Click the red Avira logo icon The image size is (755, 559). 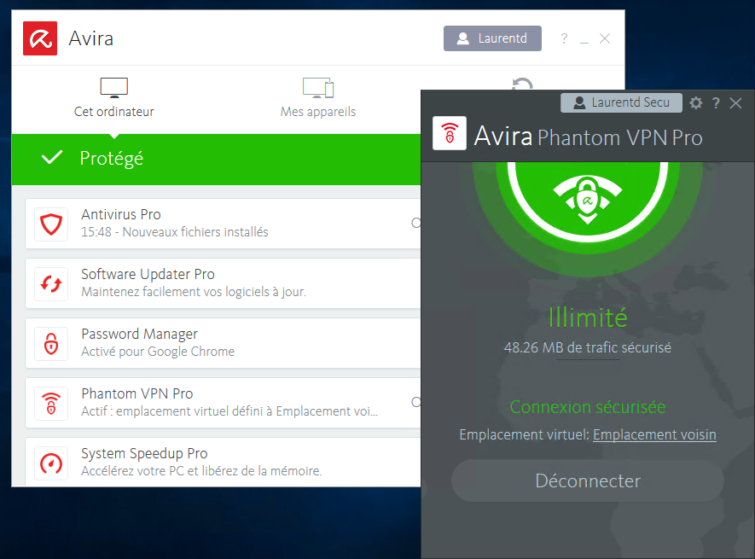(x=40, y=38)
